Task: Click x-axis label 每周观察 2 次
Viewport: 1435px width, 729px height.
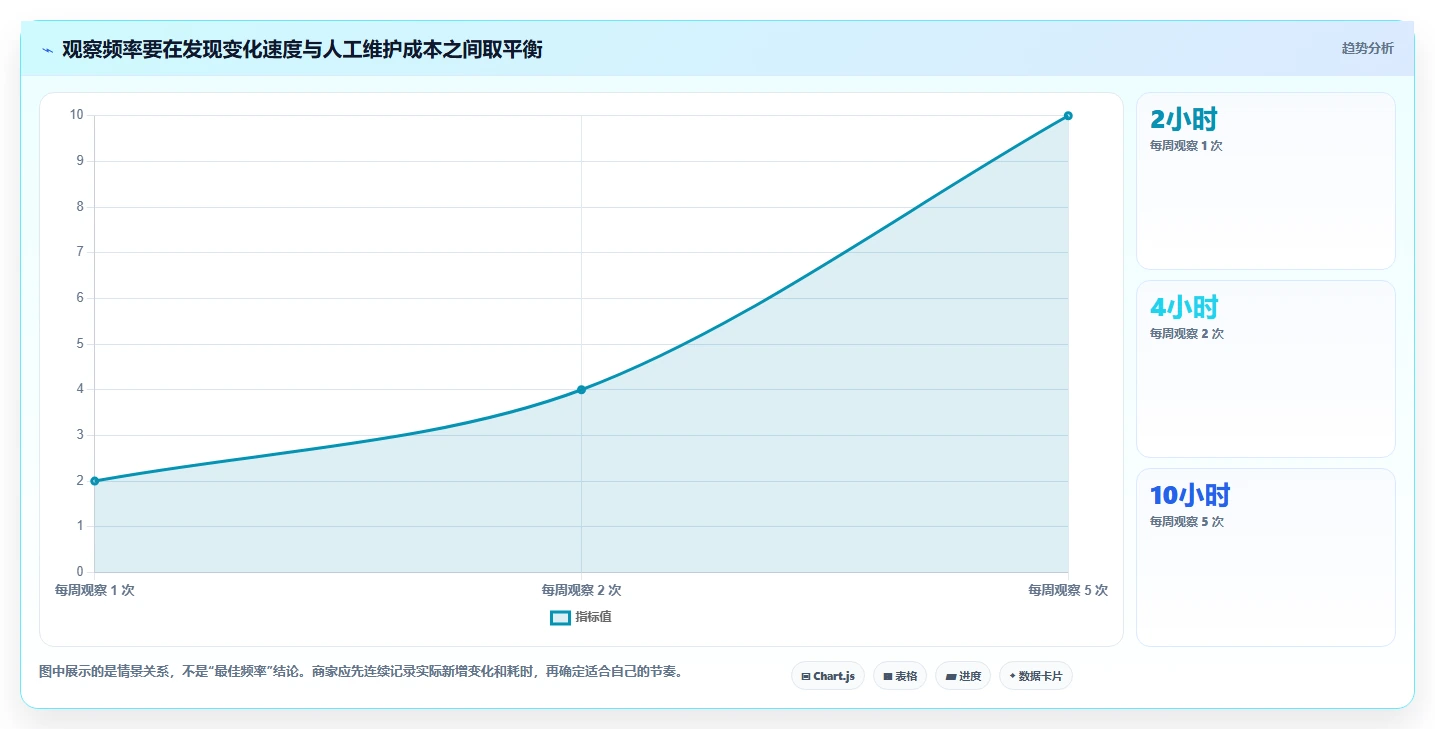Action: point(581,590)
